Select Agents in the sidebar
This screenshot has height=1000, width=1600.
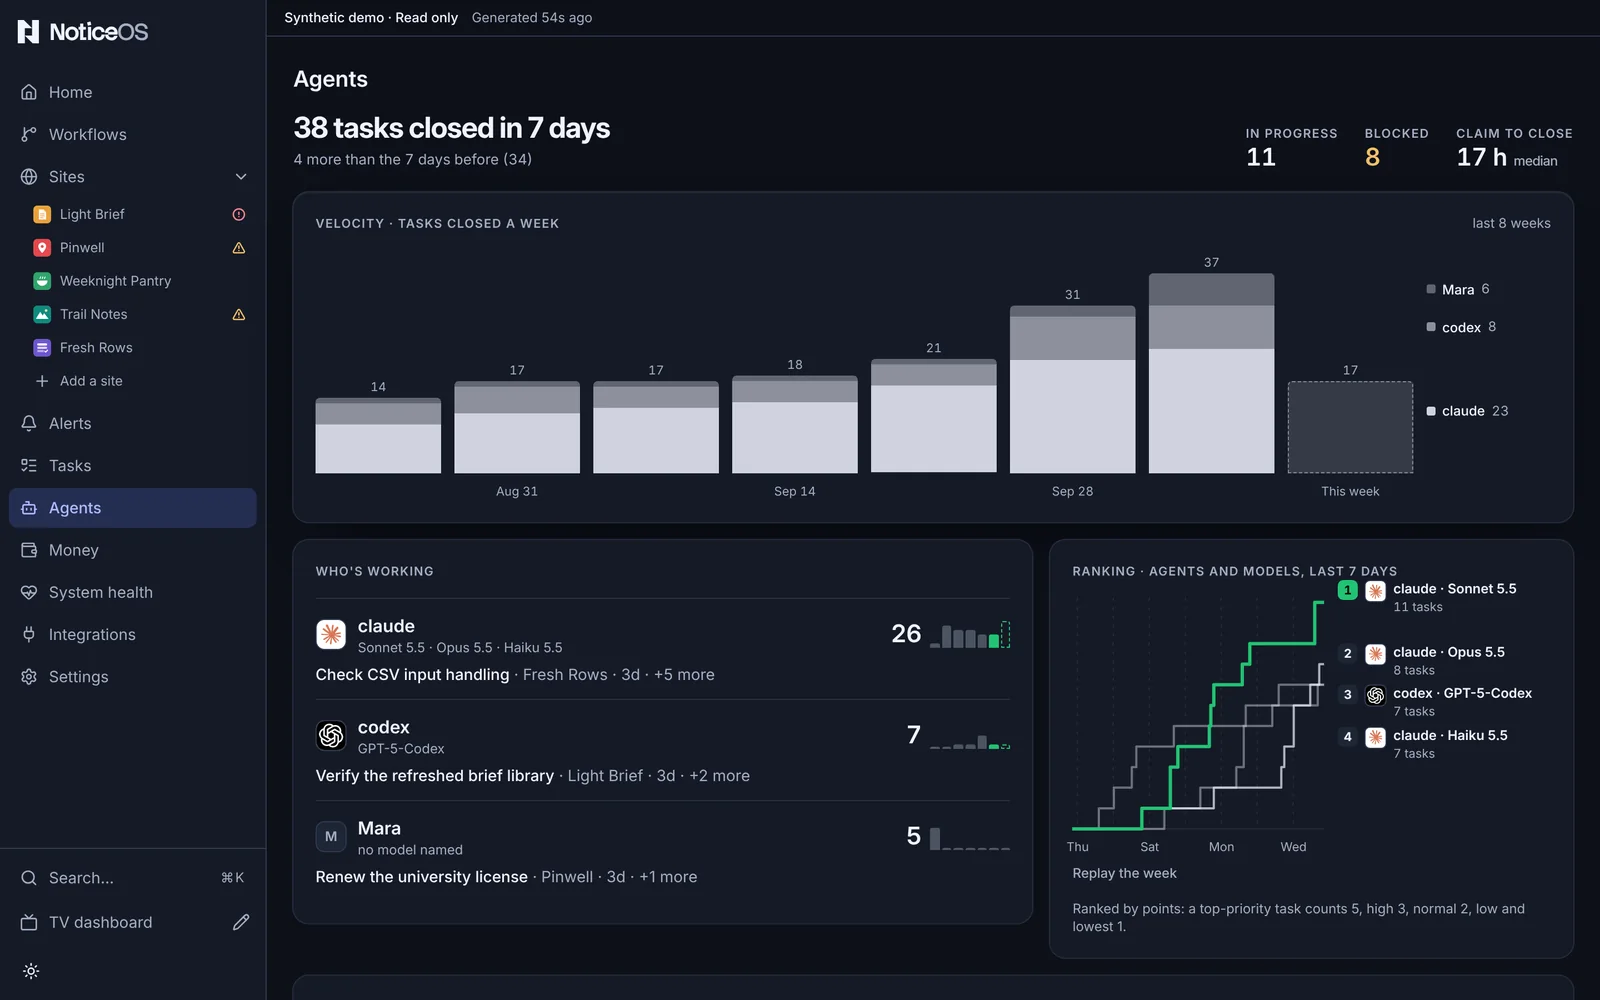click(132, 508)
